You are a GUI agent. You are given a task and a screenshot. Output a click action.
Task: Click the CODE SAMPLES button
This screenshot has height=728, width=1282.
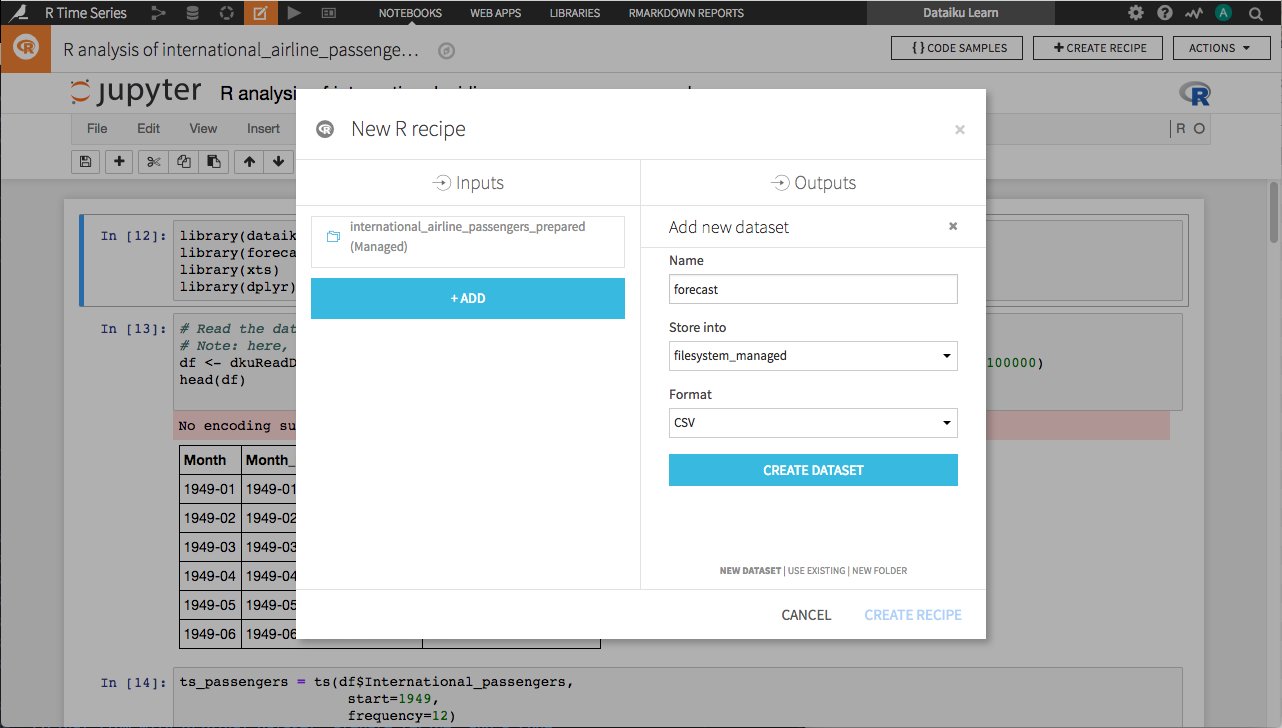pos(956,48)
